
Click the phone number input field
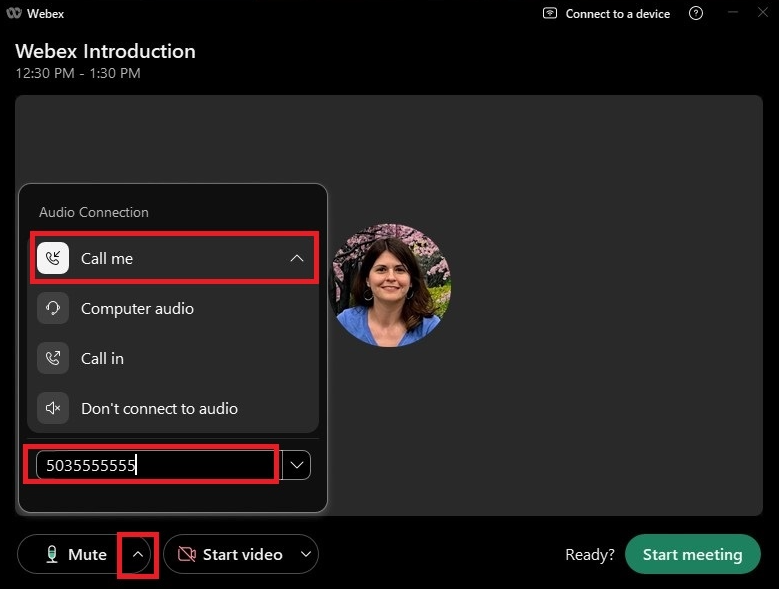[x=155, y=465]
